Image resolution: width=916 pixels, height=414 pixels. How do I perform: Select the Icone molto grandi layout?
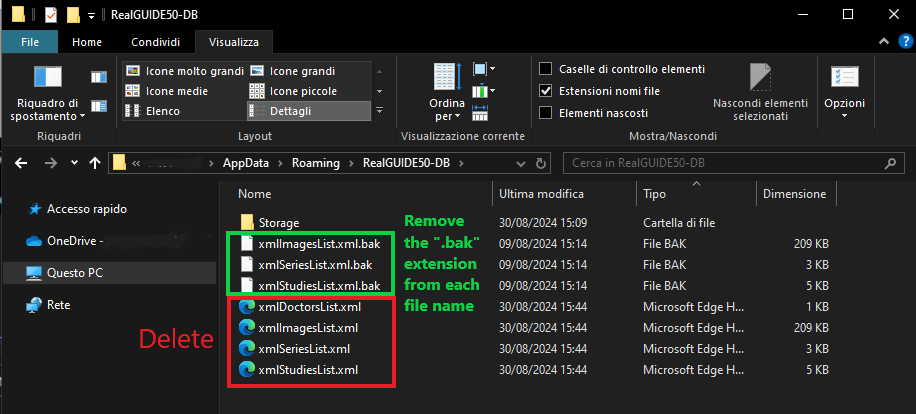click(x=185, y=71)
